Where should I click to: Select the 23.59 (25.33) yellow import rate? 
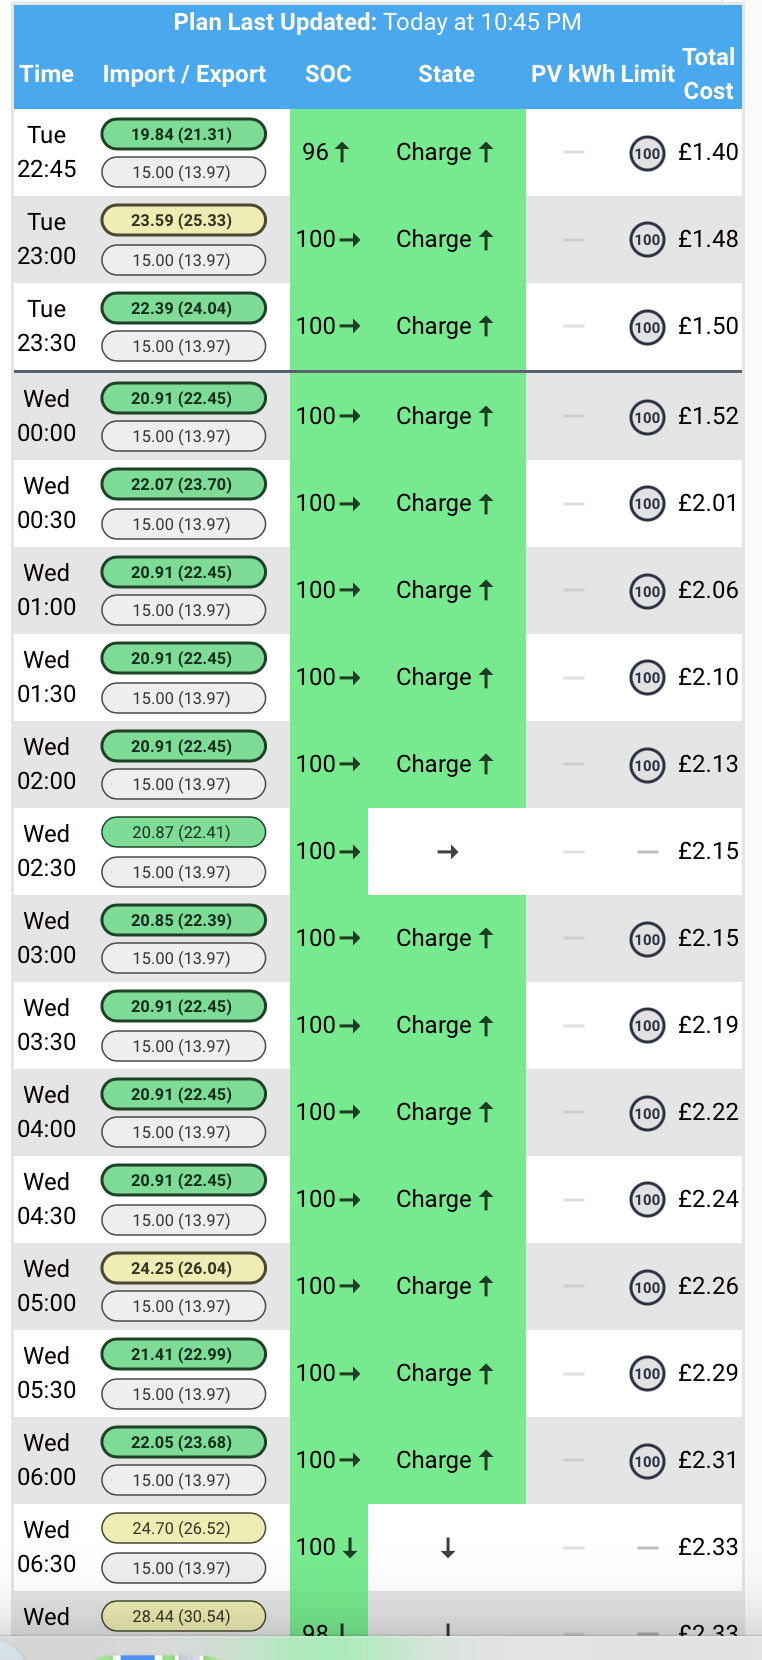pyautogui.click(x=183, y=220)
